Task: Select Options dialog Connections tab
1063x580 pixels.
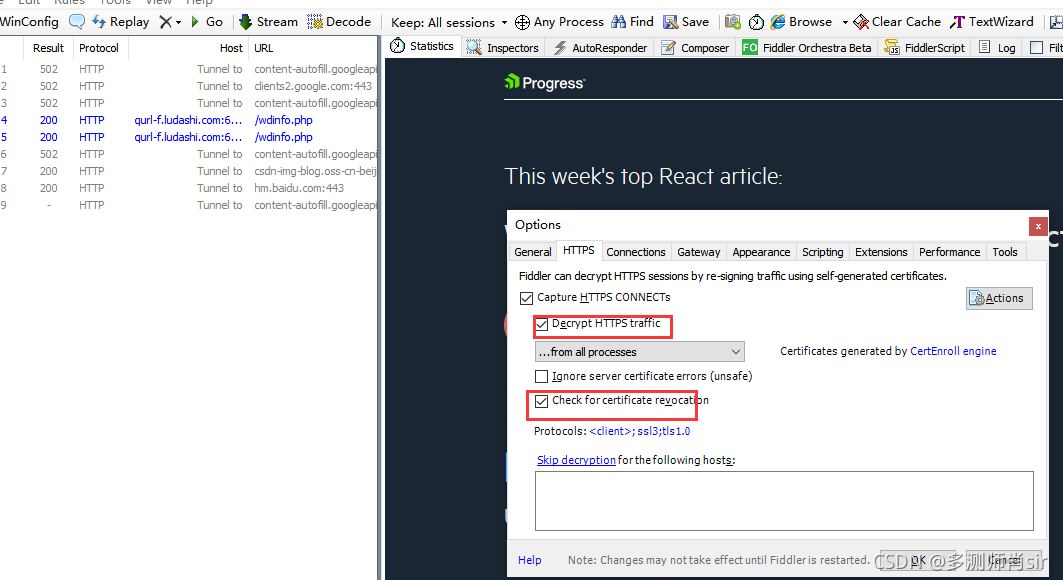Action: tap(636, 252)
